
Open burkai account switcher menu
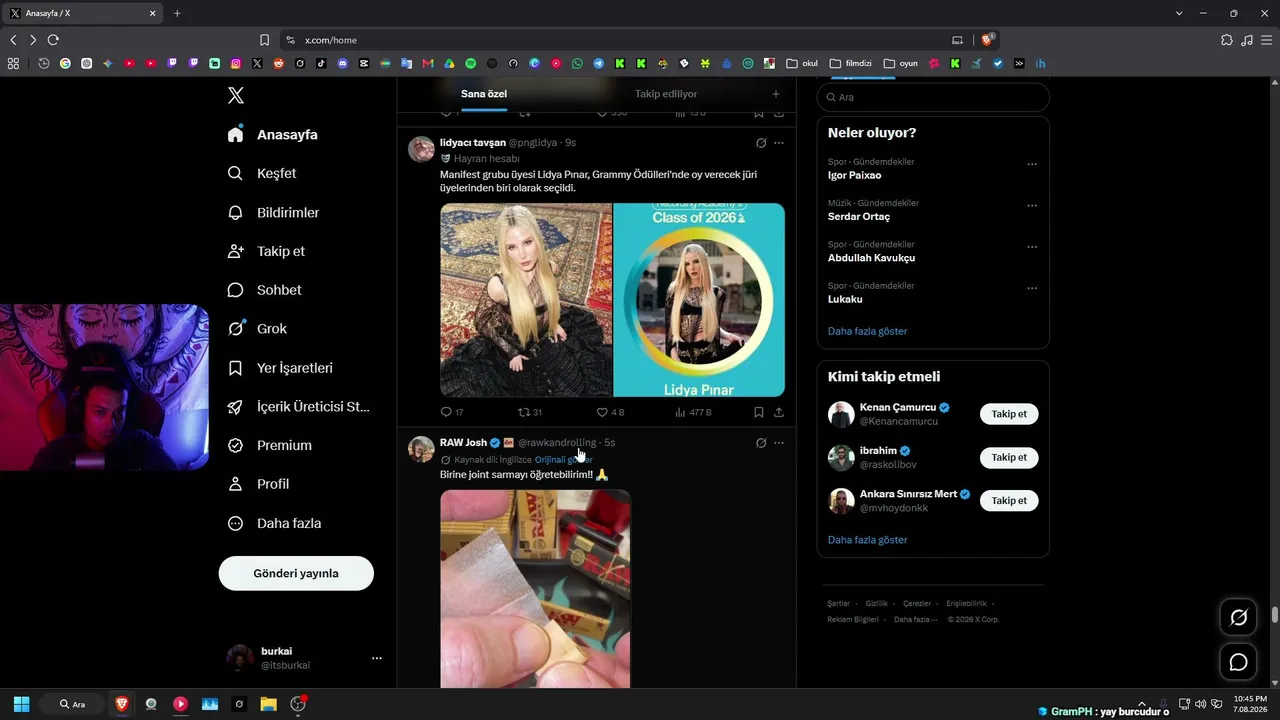(303, 658)
